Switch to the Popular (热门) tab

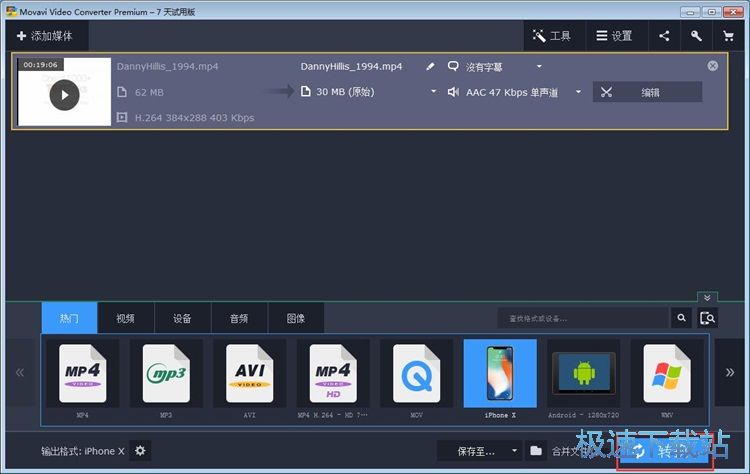click(x=69, y=318)
